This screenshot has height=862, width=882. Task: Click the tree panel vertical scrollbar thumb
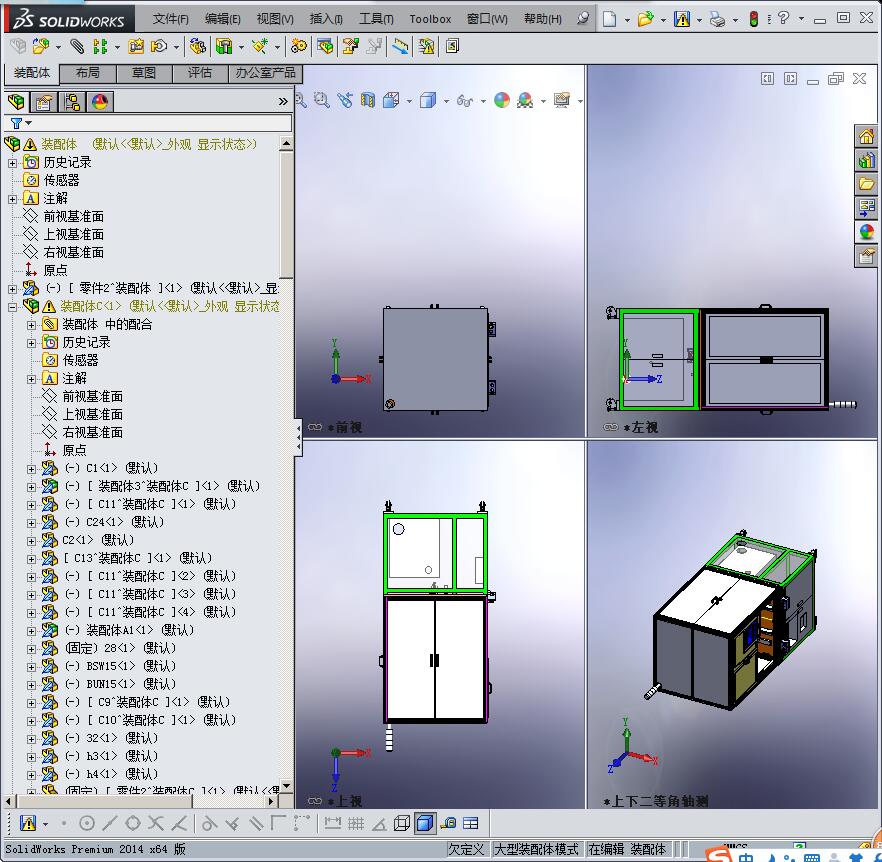coord(286,214)
